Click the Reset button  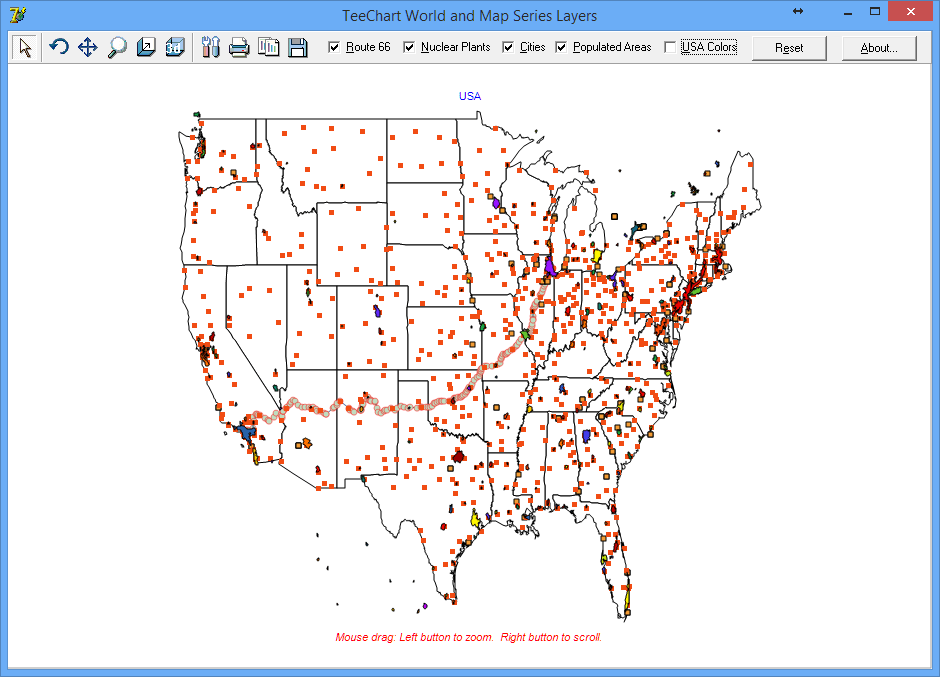tap(789, 47)
